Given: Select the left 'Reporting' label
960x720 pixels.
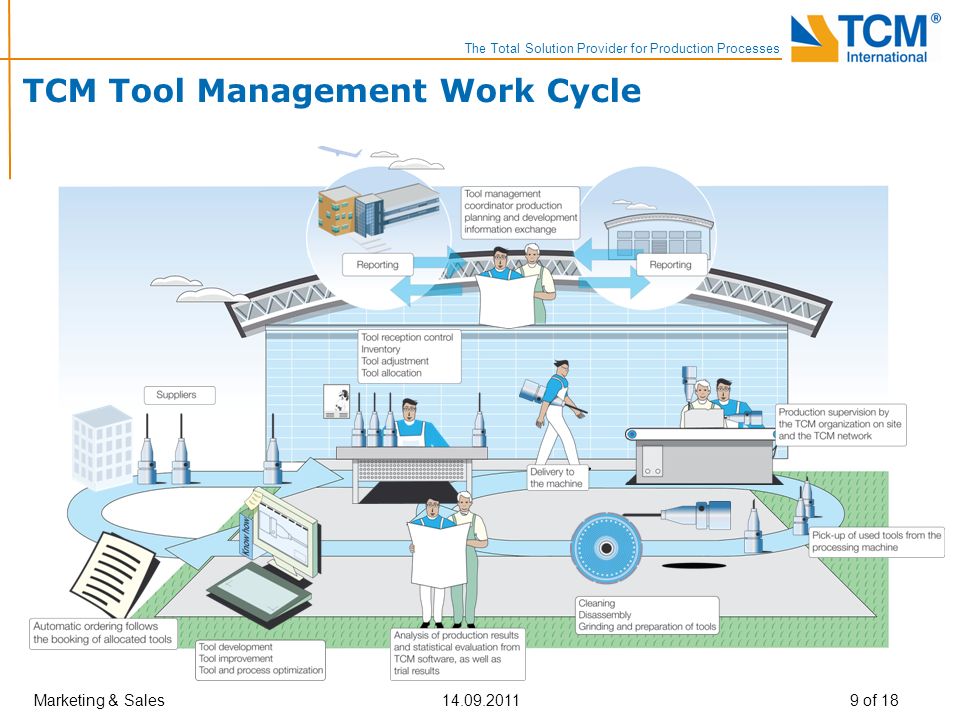Looking at the screenshot, I should point(377,264).
